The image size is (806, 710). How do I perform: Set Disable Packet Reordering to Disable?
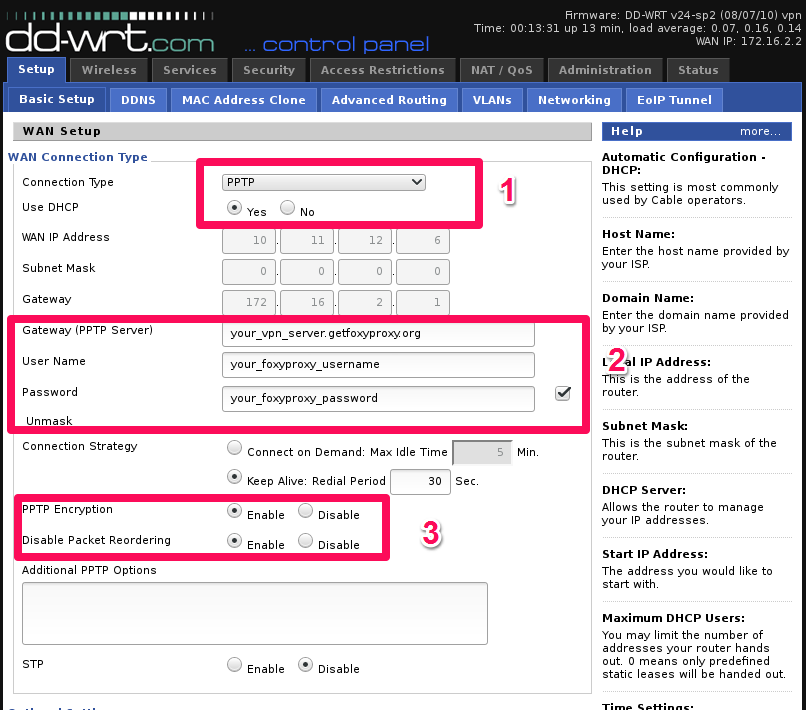[x=305, y=540]
